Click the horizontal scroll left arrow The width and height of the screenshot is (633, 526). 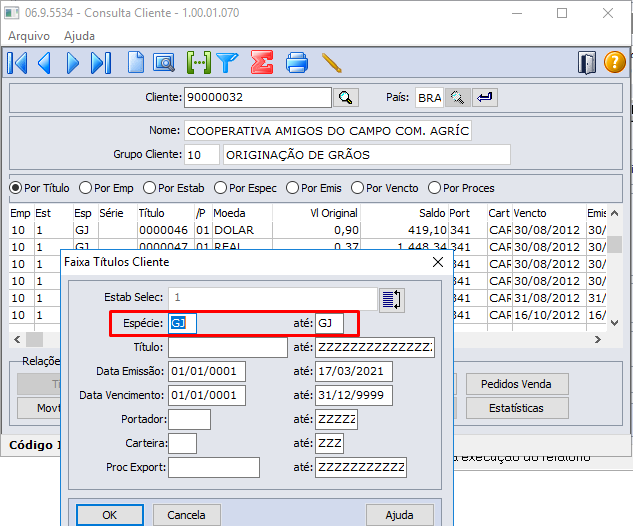[x=17, y=339]
